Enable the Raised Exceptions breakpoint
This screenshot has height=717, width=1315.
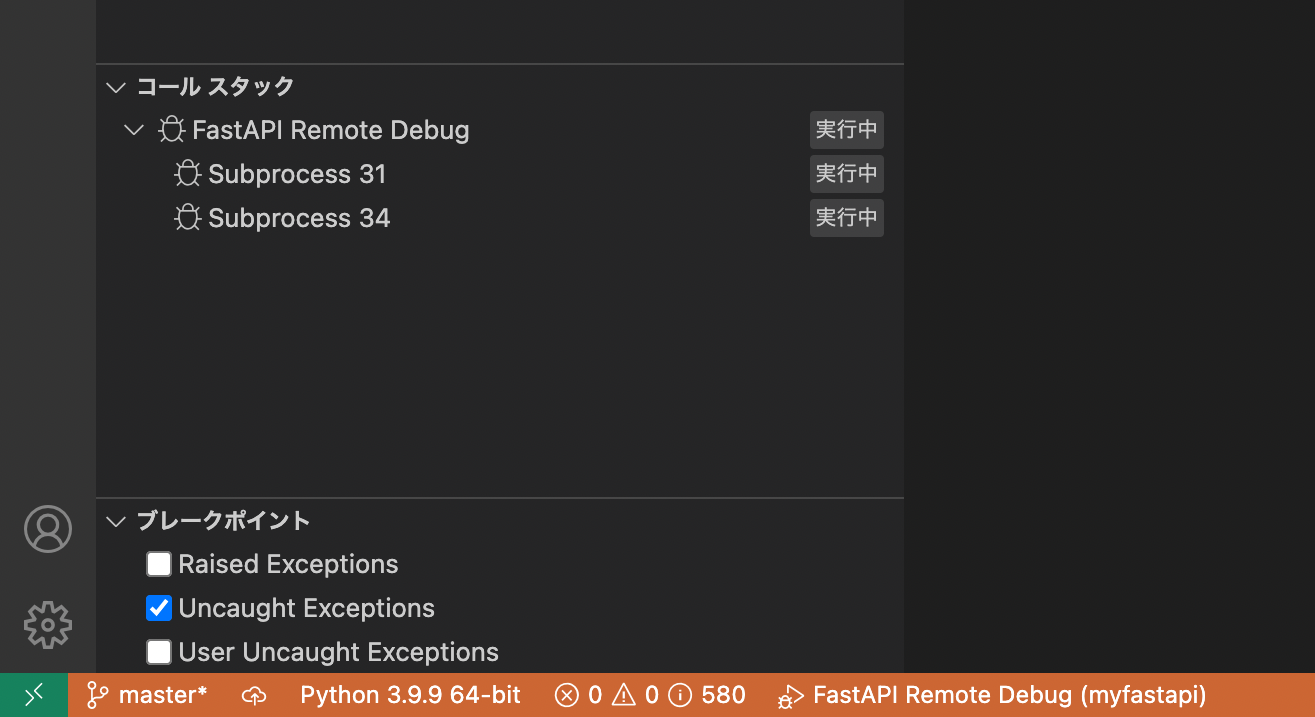coord(159,563)
